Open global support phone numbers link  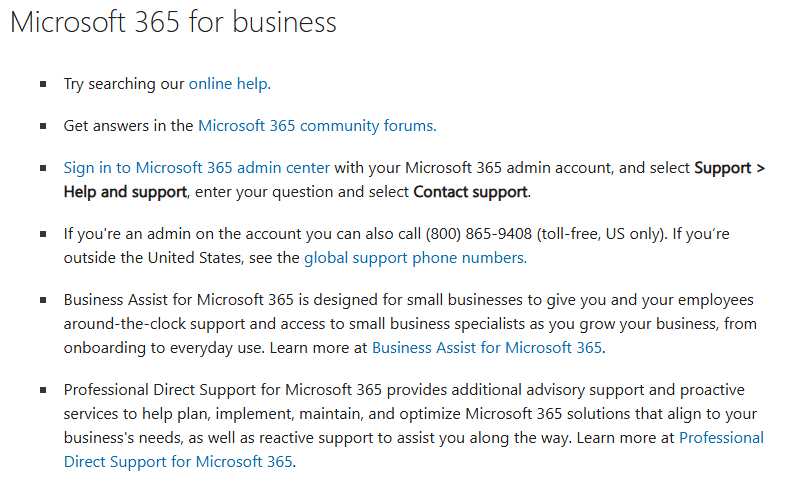coord(416,258)
